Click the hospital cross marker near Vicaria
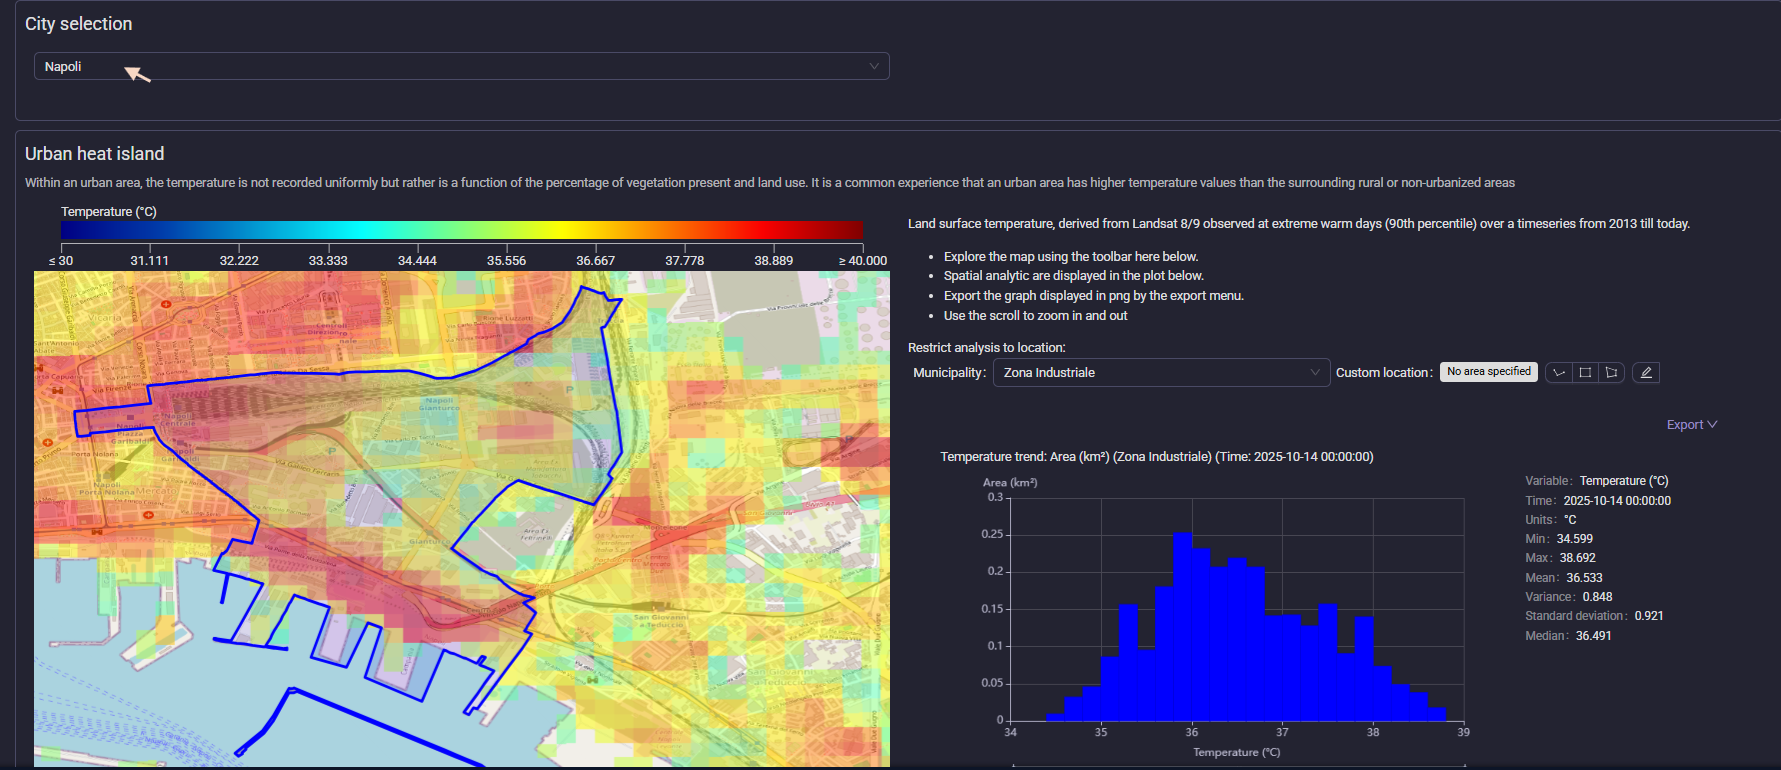Screen dimensions: 1781x770 coord(166,303)
